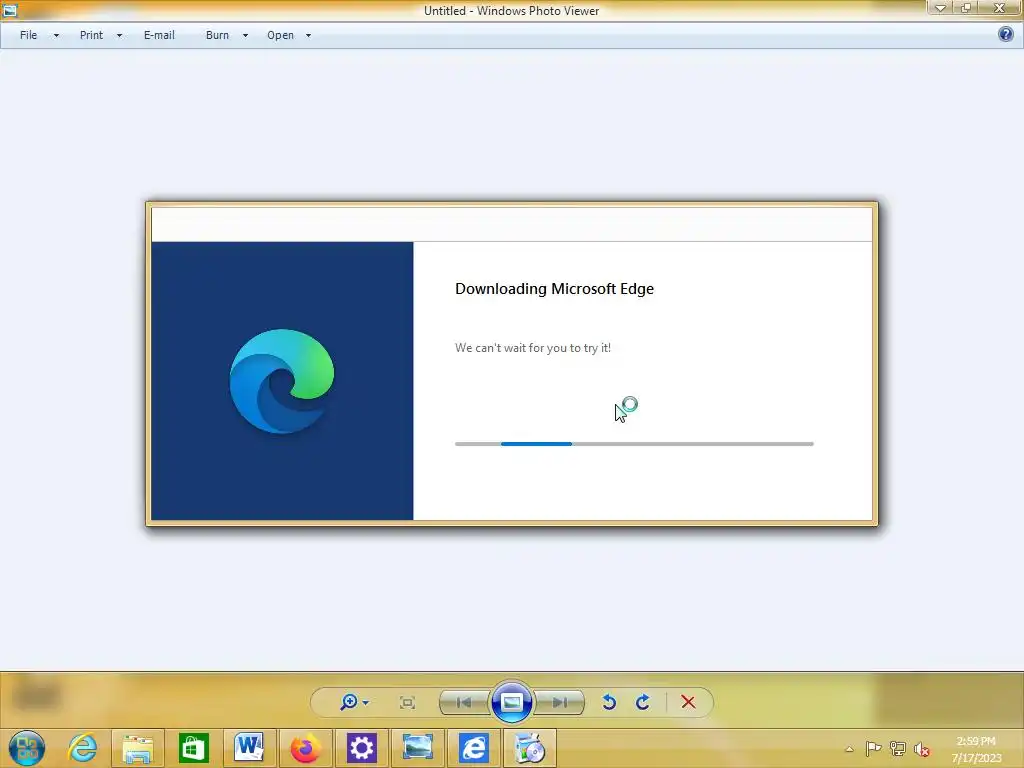Screen dimensions: 1024x768
Task: Click the magnifier zoom icon
Action: tap(349, 702)
